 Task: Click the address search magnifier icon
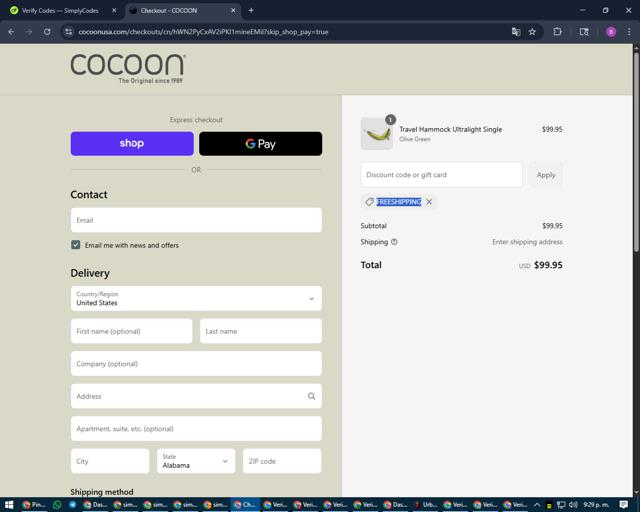click(311, 396)
